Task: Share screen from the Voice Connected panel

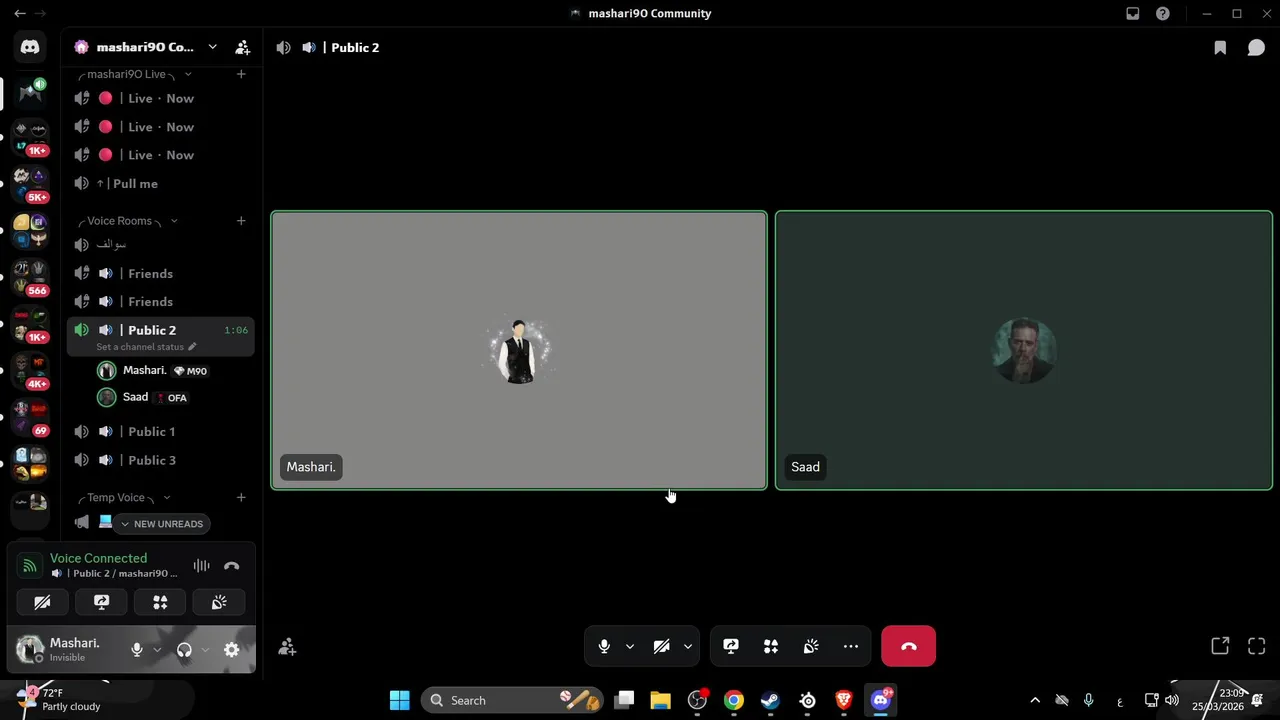Action: click(101, 602)
